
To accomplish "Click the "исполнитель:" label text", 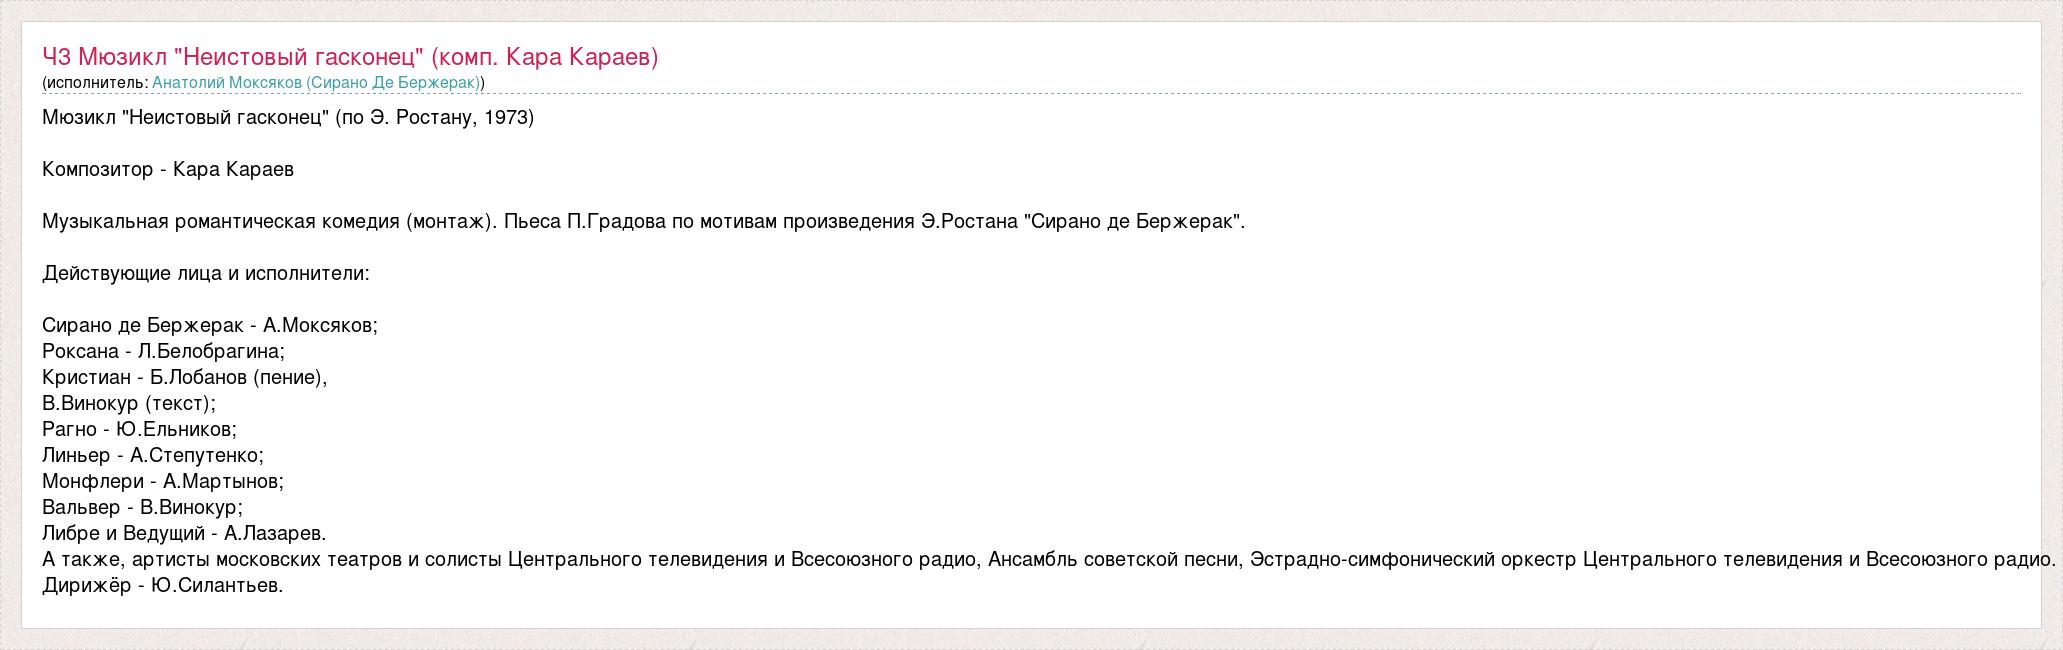I will coord(98,83).
